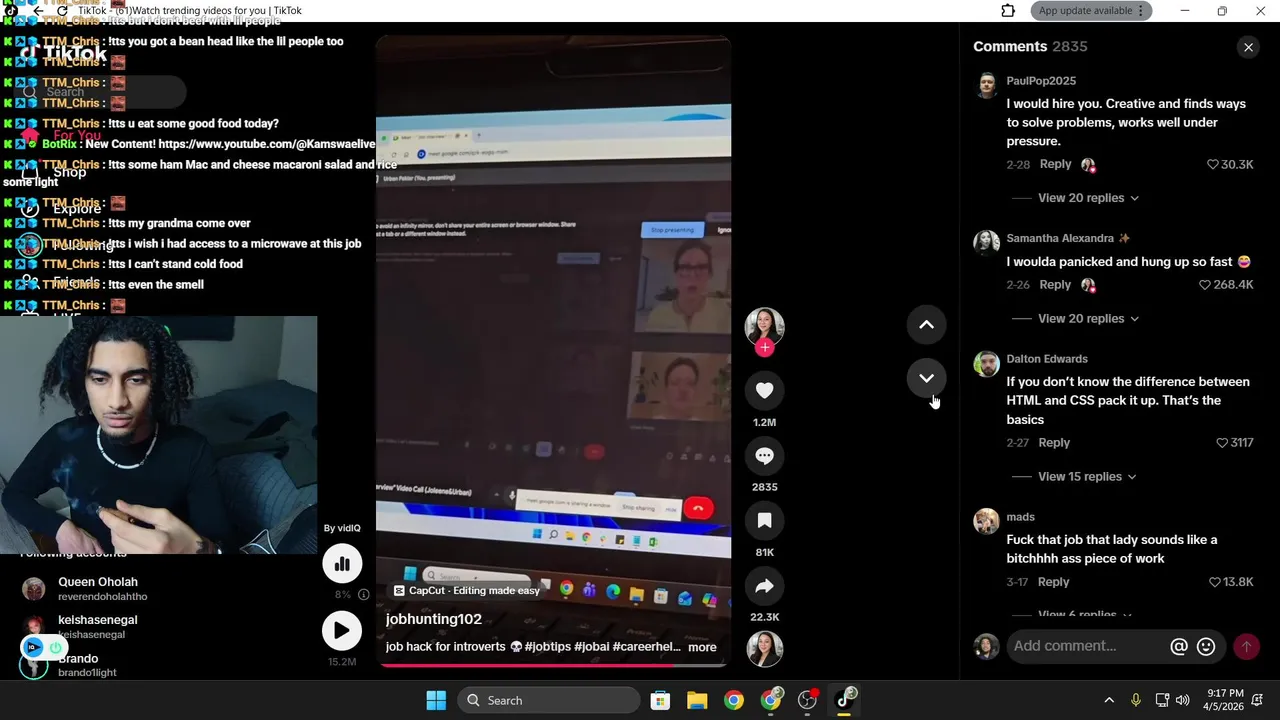Open the vidIQ stats bar-chart button
The height and width of the screenshot is (720, 1280).
coord(342,564)
